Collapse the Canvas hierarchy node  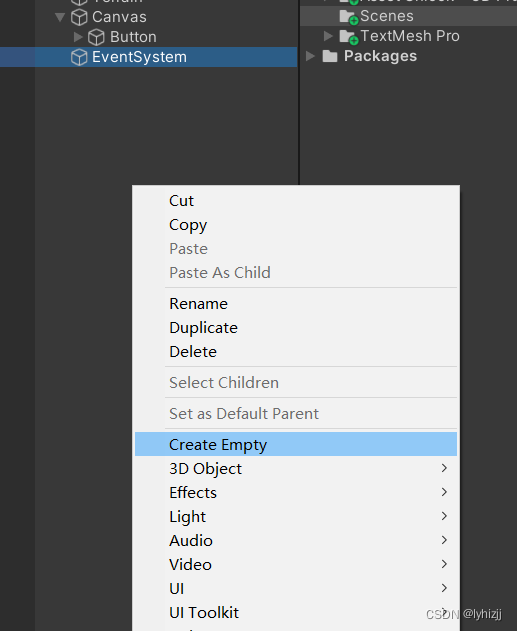[x=60, y=17]
